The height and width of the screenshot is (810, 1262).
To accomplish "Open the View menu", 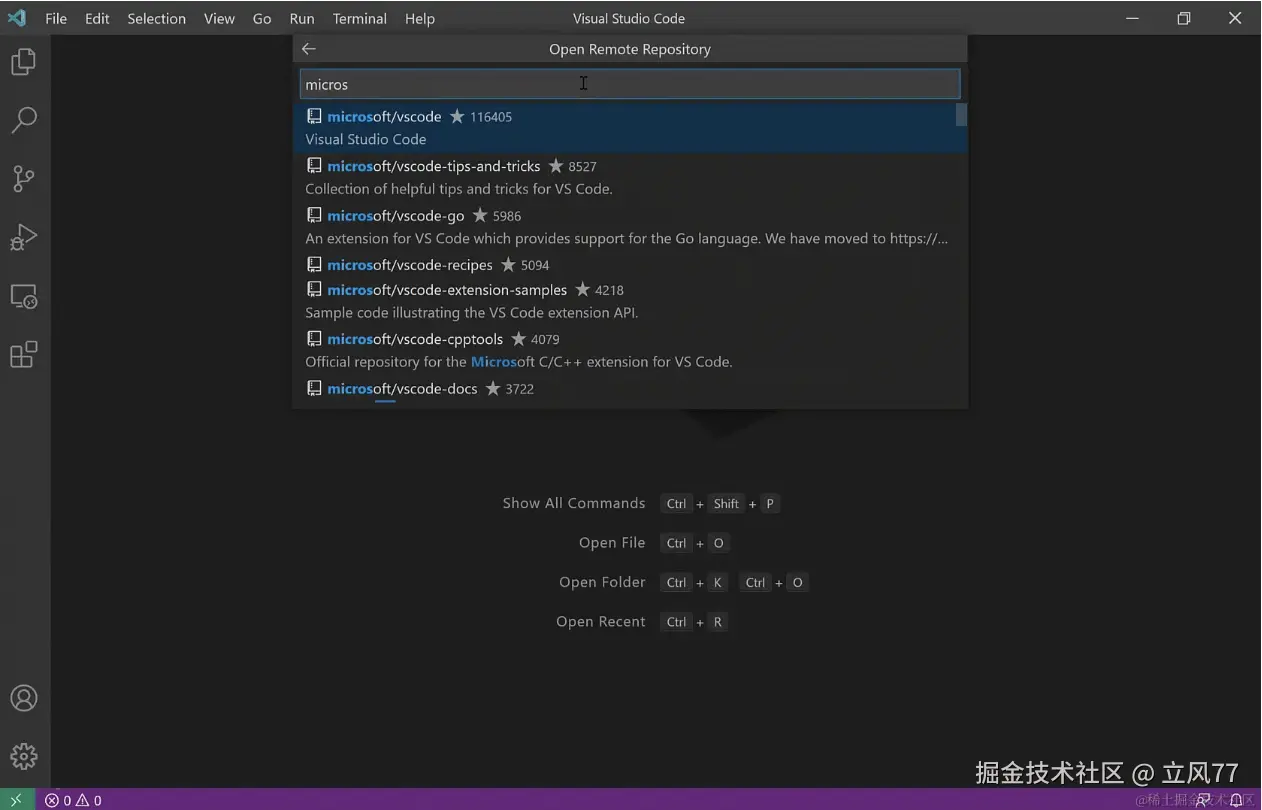I will pyautogui.click(x=219, y=18).
